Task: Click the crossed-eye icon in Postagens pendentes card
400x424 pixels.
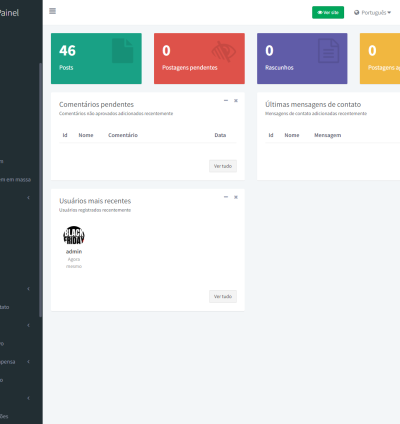Action: [x=224, y=51]
